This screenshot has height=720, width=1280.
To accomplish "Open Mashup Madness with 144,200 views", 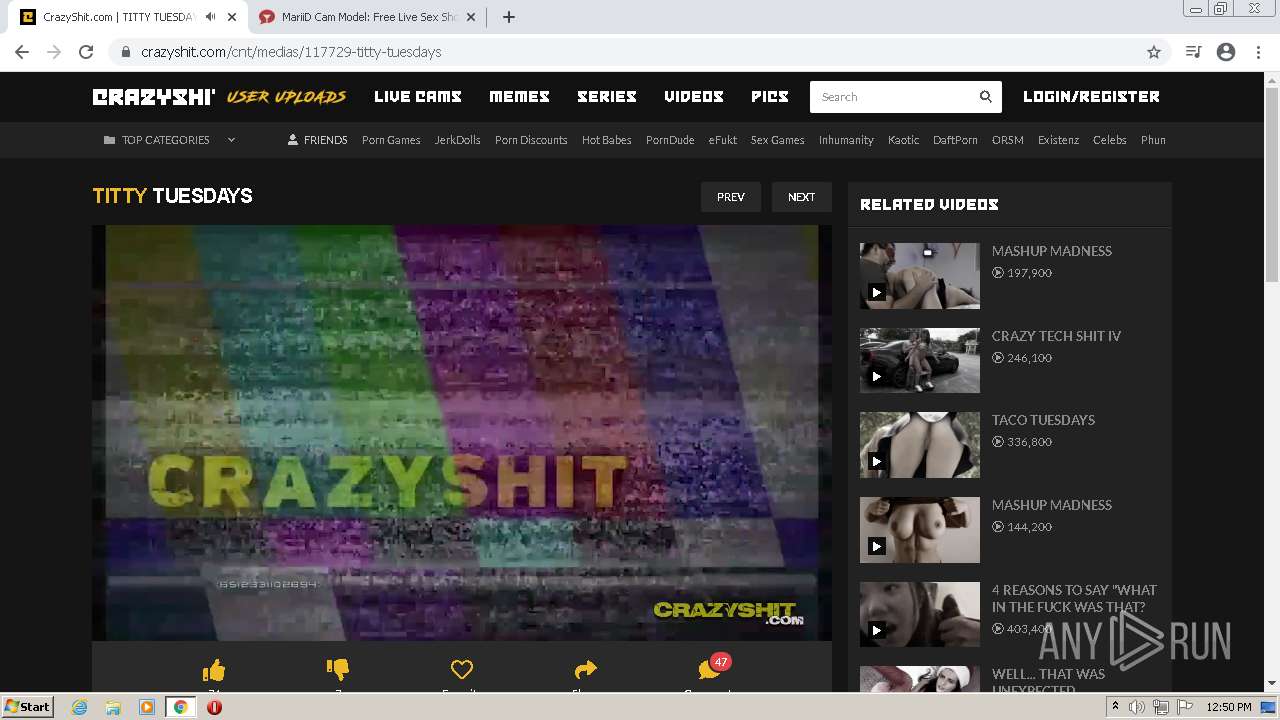I will click(x=920, y=530).
